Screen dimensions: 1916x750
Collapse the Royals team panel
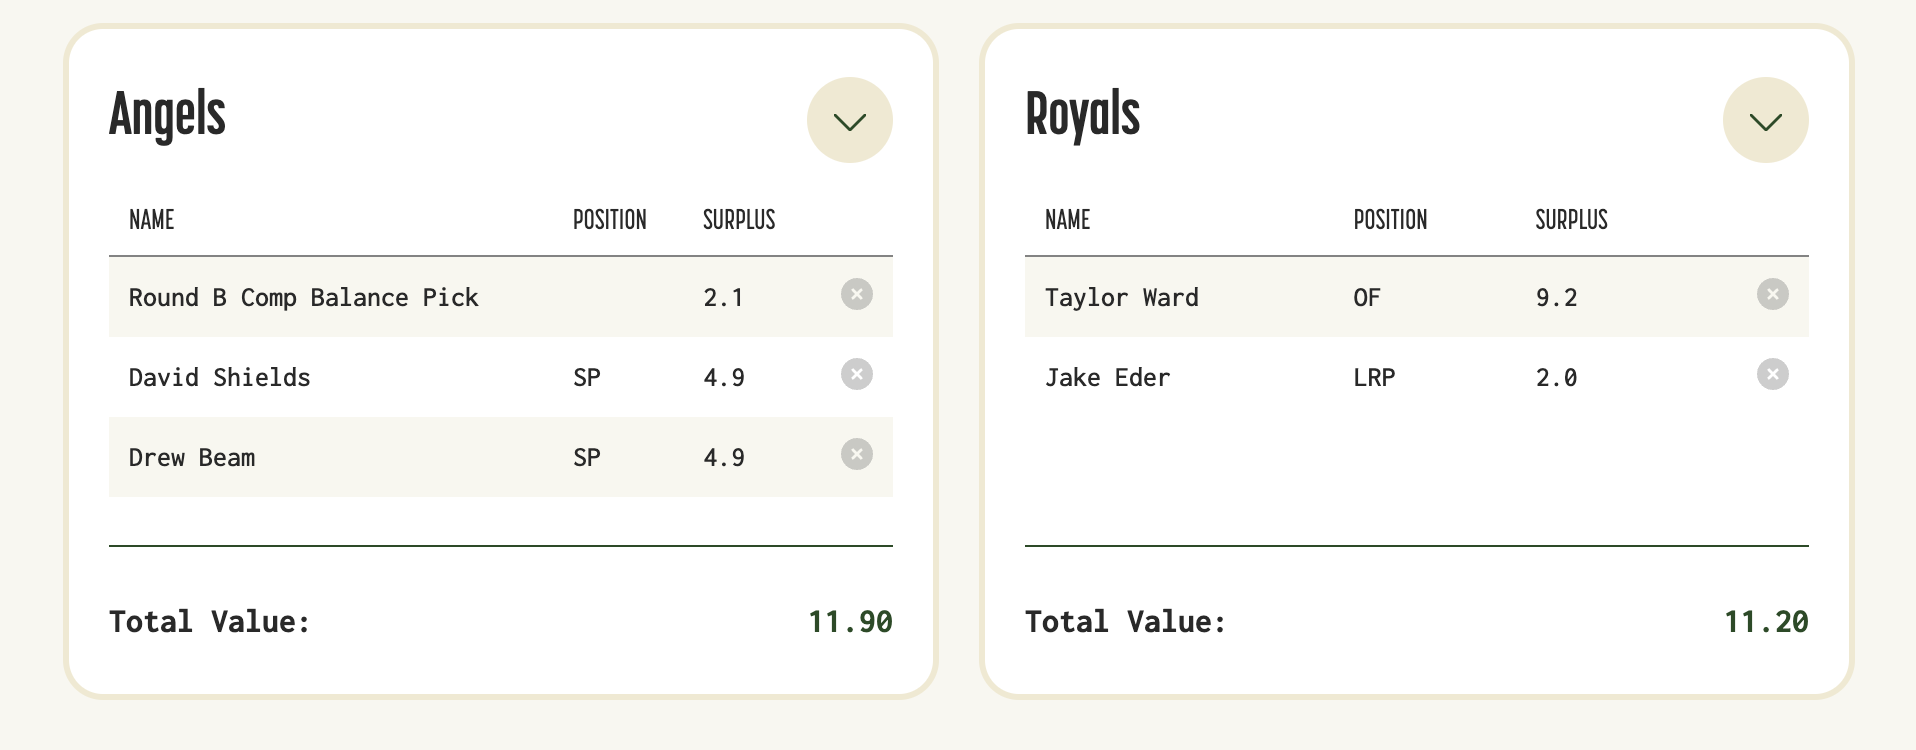pyautogui.click(x=1765, y=120)
